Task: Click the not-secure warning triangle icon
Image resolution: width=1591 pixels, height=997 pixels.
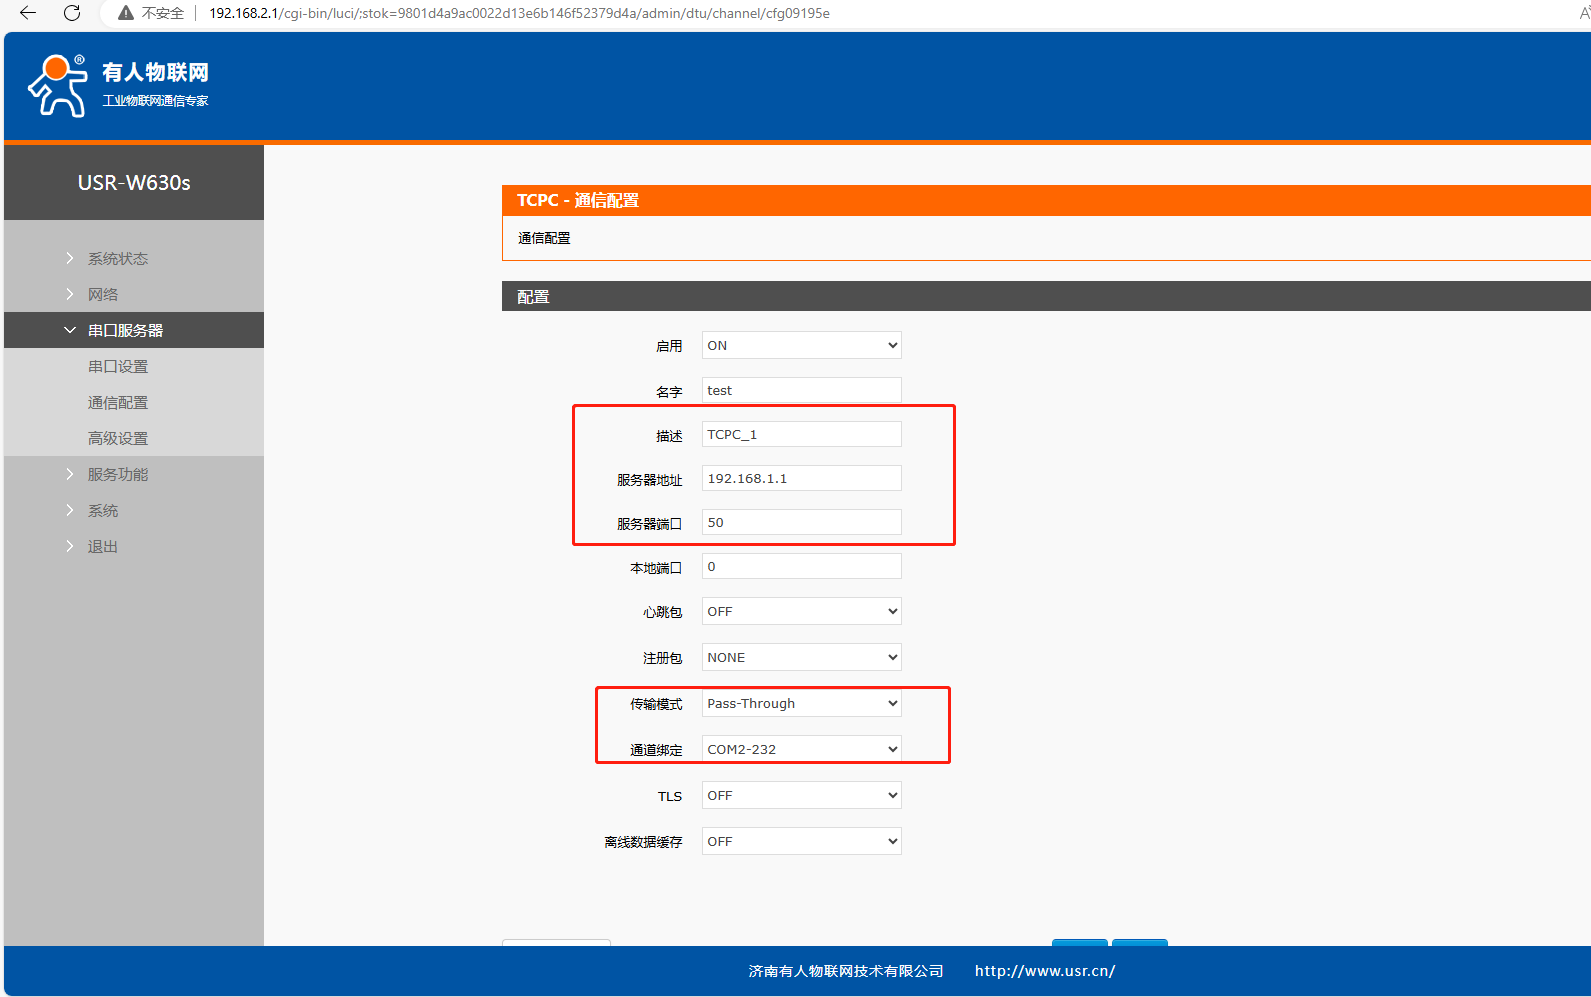Action: tap(126, 13)
